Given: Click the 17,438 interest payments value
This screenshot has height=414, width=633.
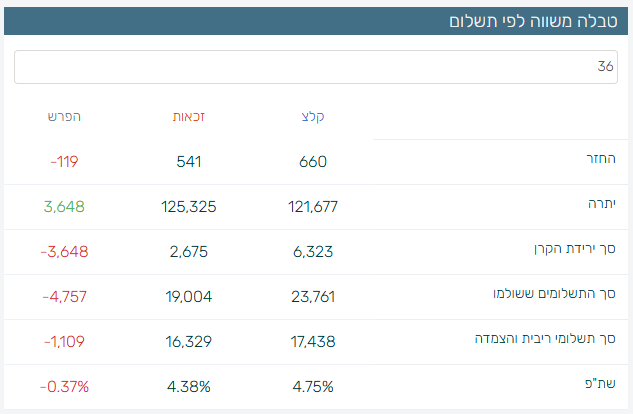Looking at the screenshot, I should coord(313,341).
